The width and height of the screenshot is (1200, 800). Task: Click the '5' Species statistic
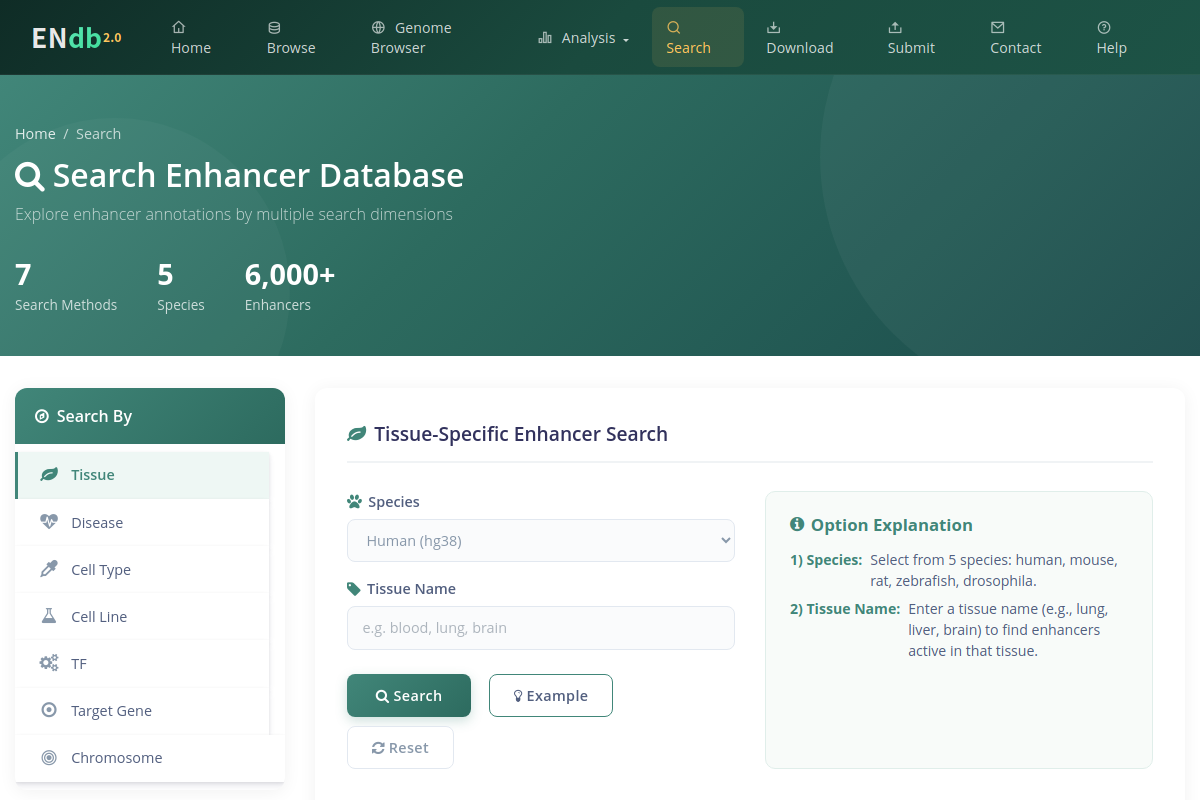[x=165, y=274]
